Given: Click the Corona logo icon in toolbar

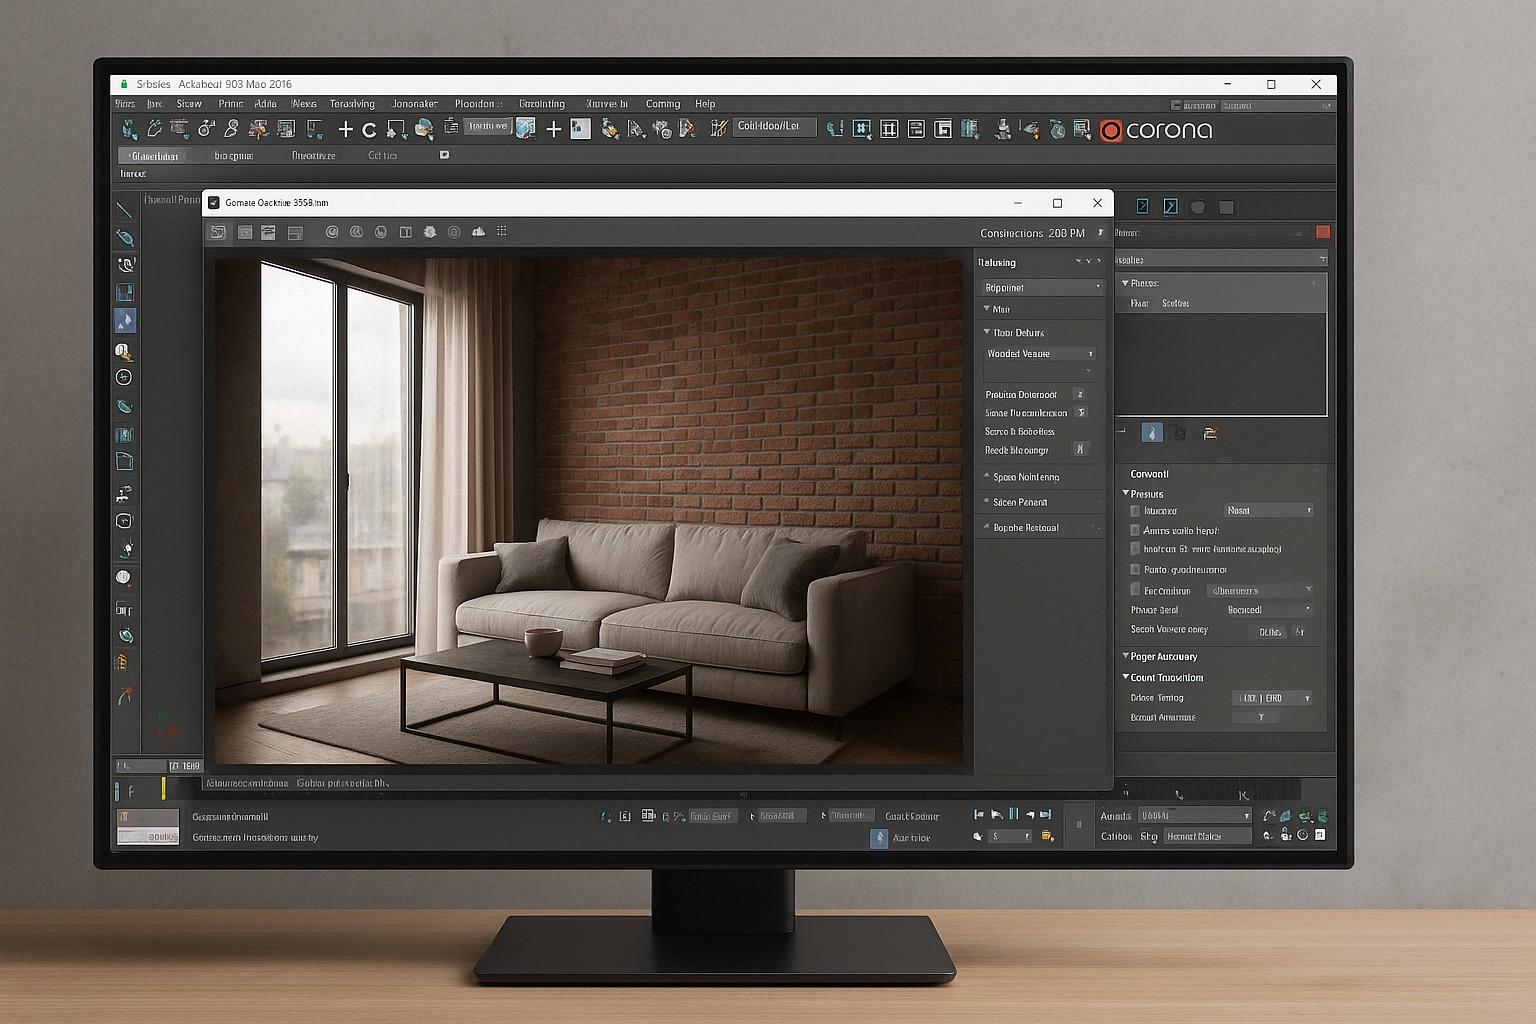Looking at the screenshot, I should 1110,130.
